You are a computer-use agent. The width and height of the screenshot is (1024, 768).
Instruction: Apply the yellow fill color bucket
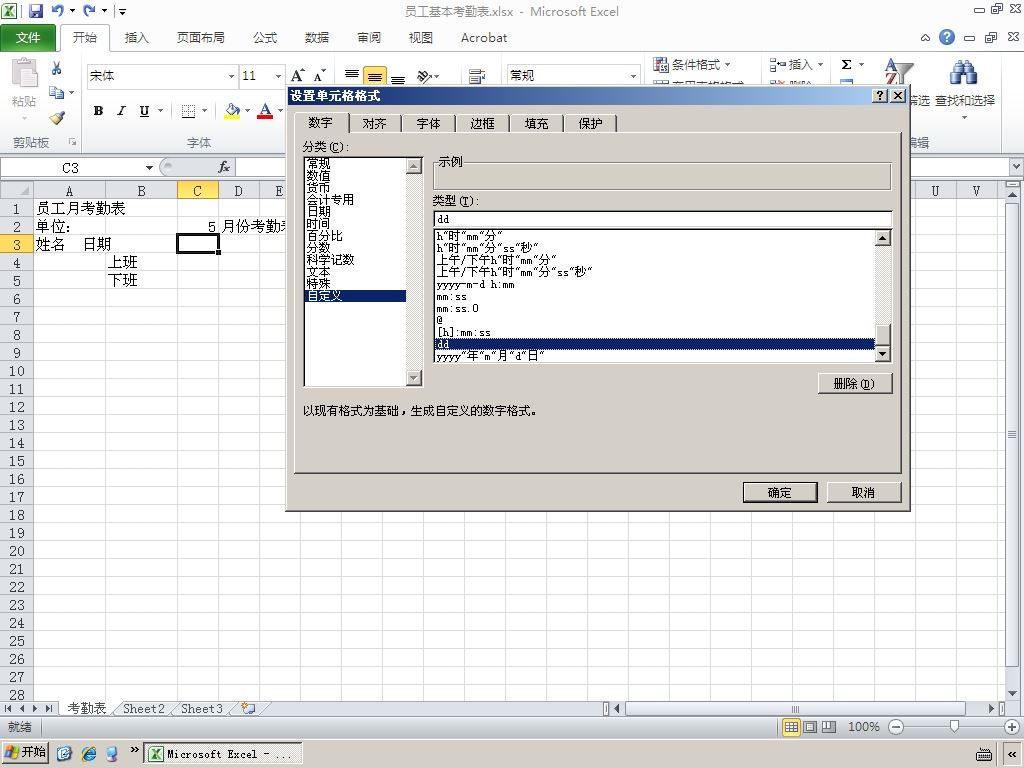click(232, 111)
